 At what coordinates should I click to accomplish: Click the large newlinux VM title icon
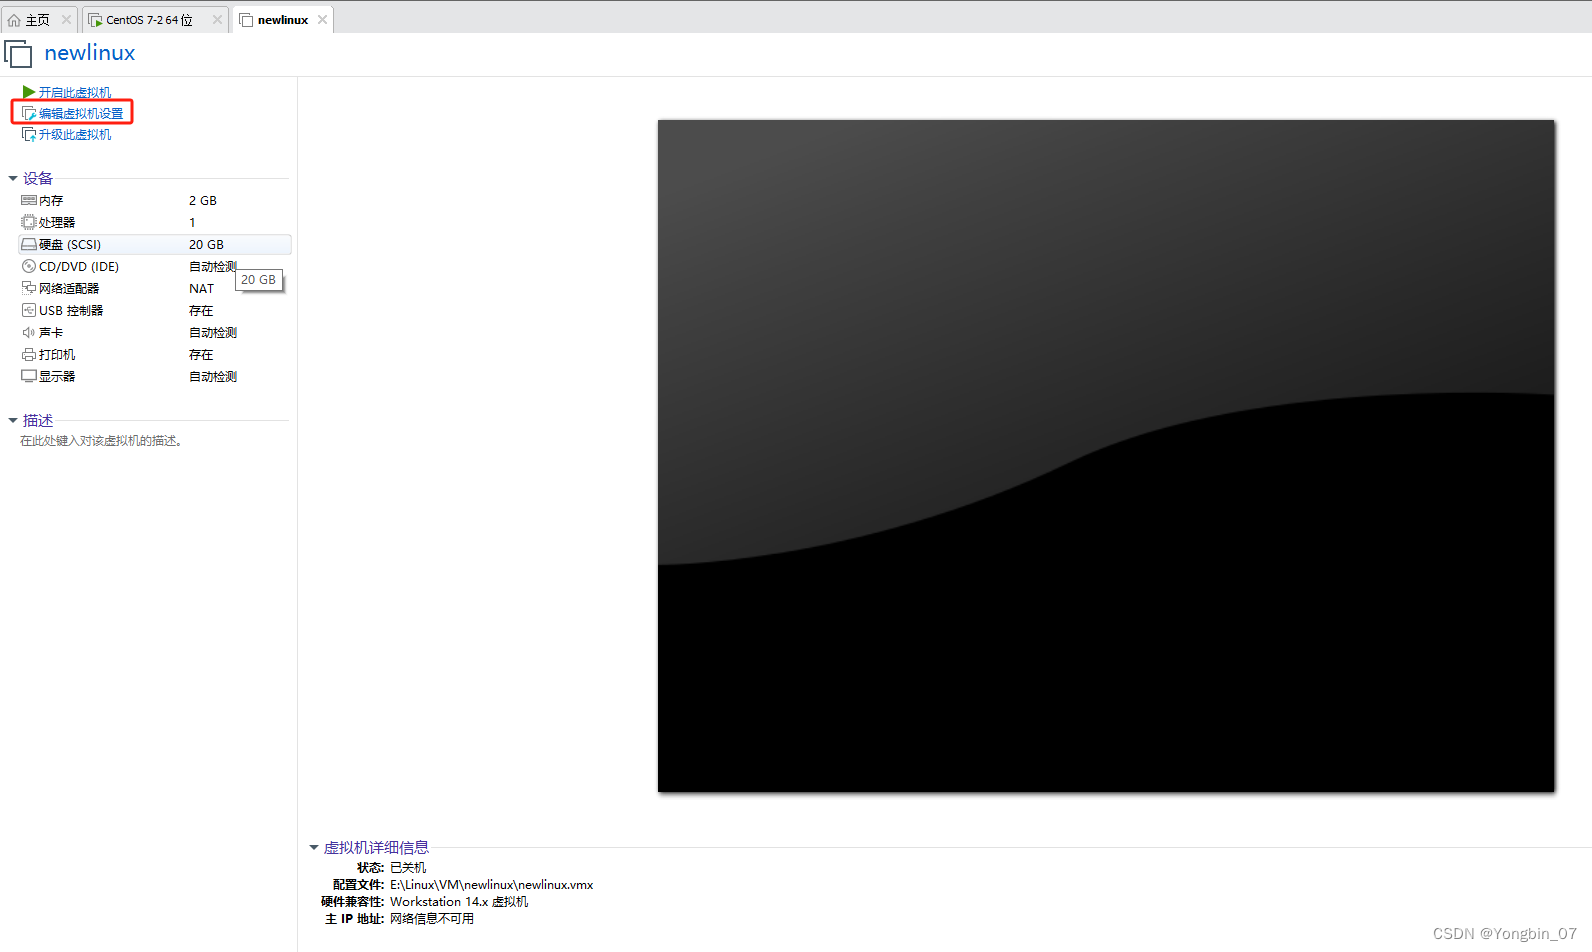coord(19,54)
